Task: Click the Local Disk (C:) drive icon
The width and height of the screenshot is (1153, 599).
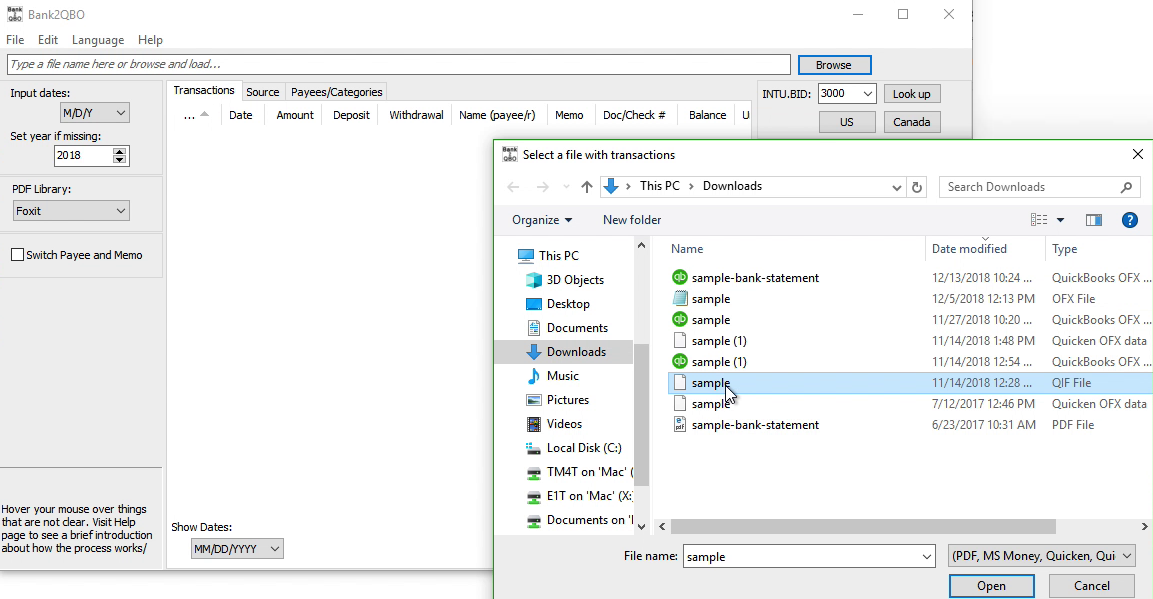Action: tap(534, 448)
